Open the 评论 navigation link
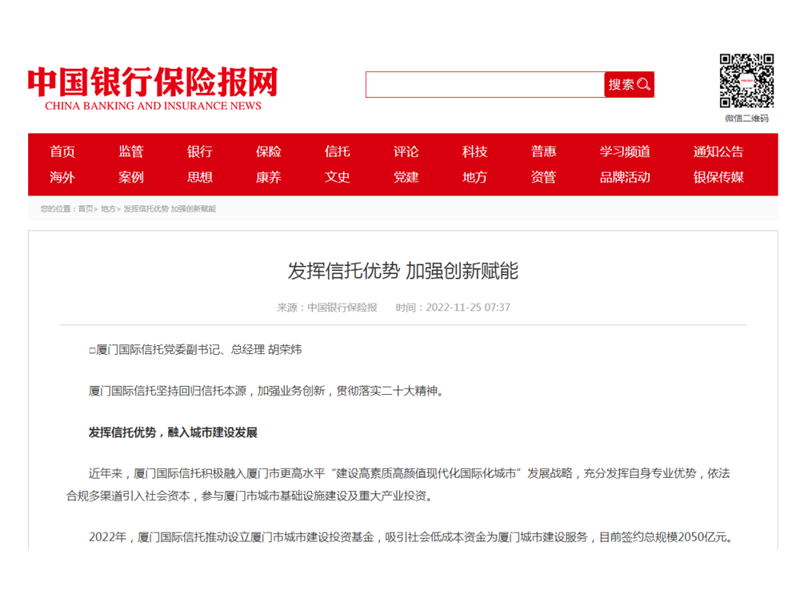The image size is (800, 600). pos(406,152)
